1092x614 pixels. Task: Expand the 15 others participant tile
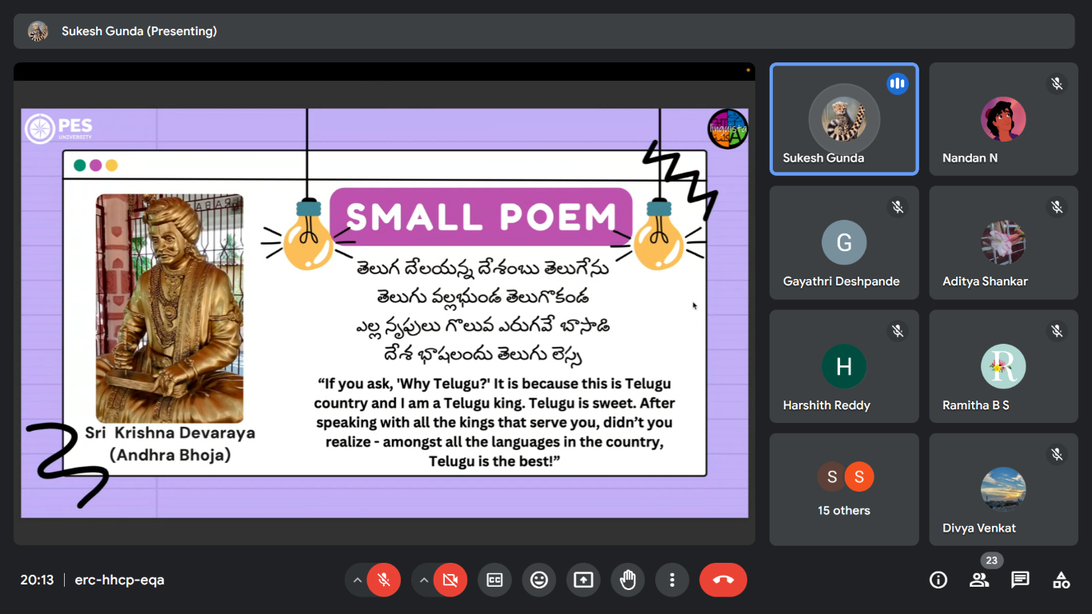click(x=844, y=489)
